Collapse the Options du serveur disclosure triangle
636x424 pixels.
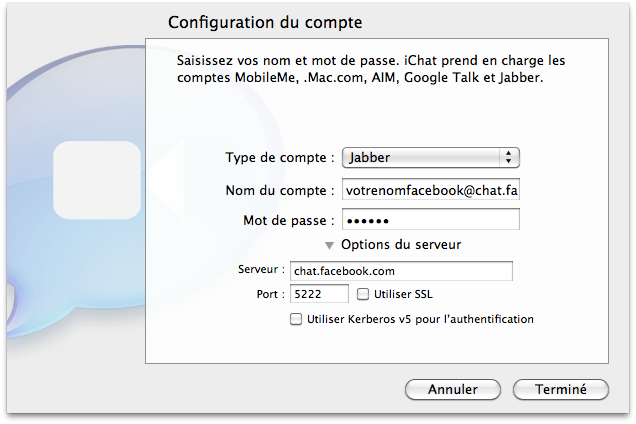(329, 244)
